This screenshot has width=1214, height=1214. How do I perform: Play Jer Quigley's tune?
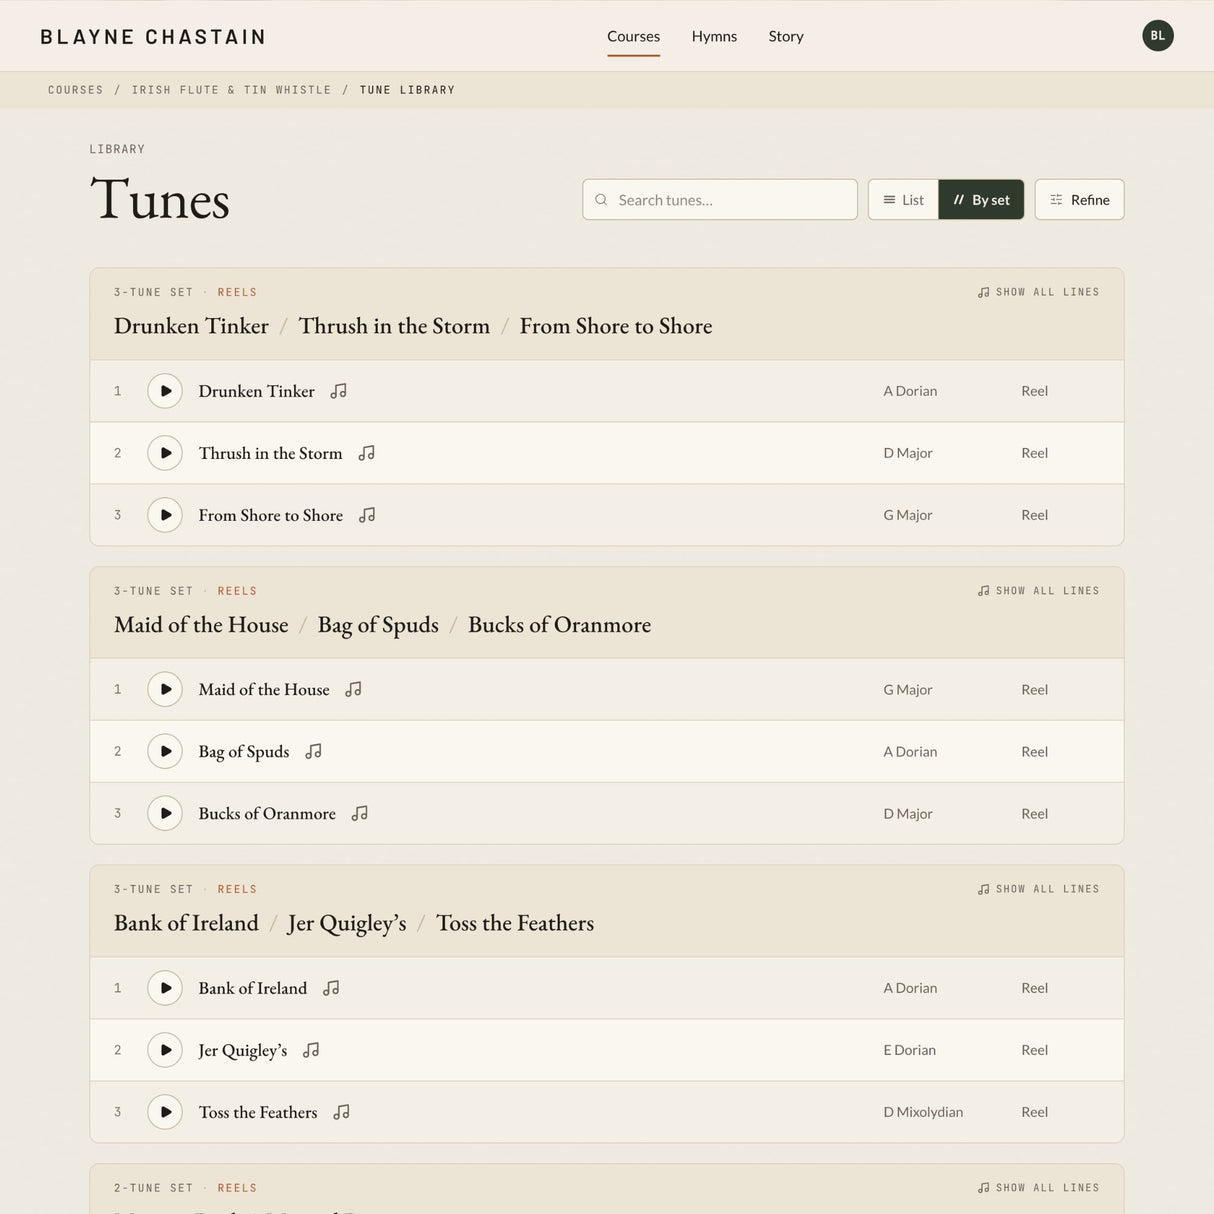[x=165, y=1050]
